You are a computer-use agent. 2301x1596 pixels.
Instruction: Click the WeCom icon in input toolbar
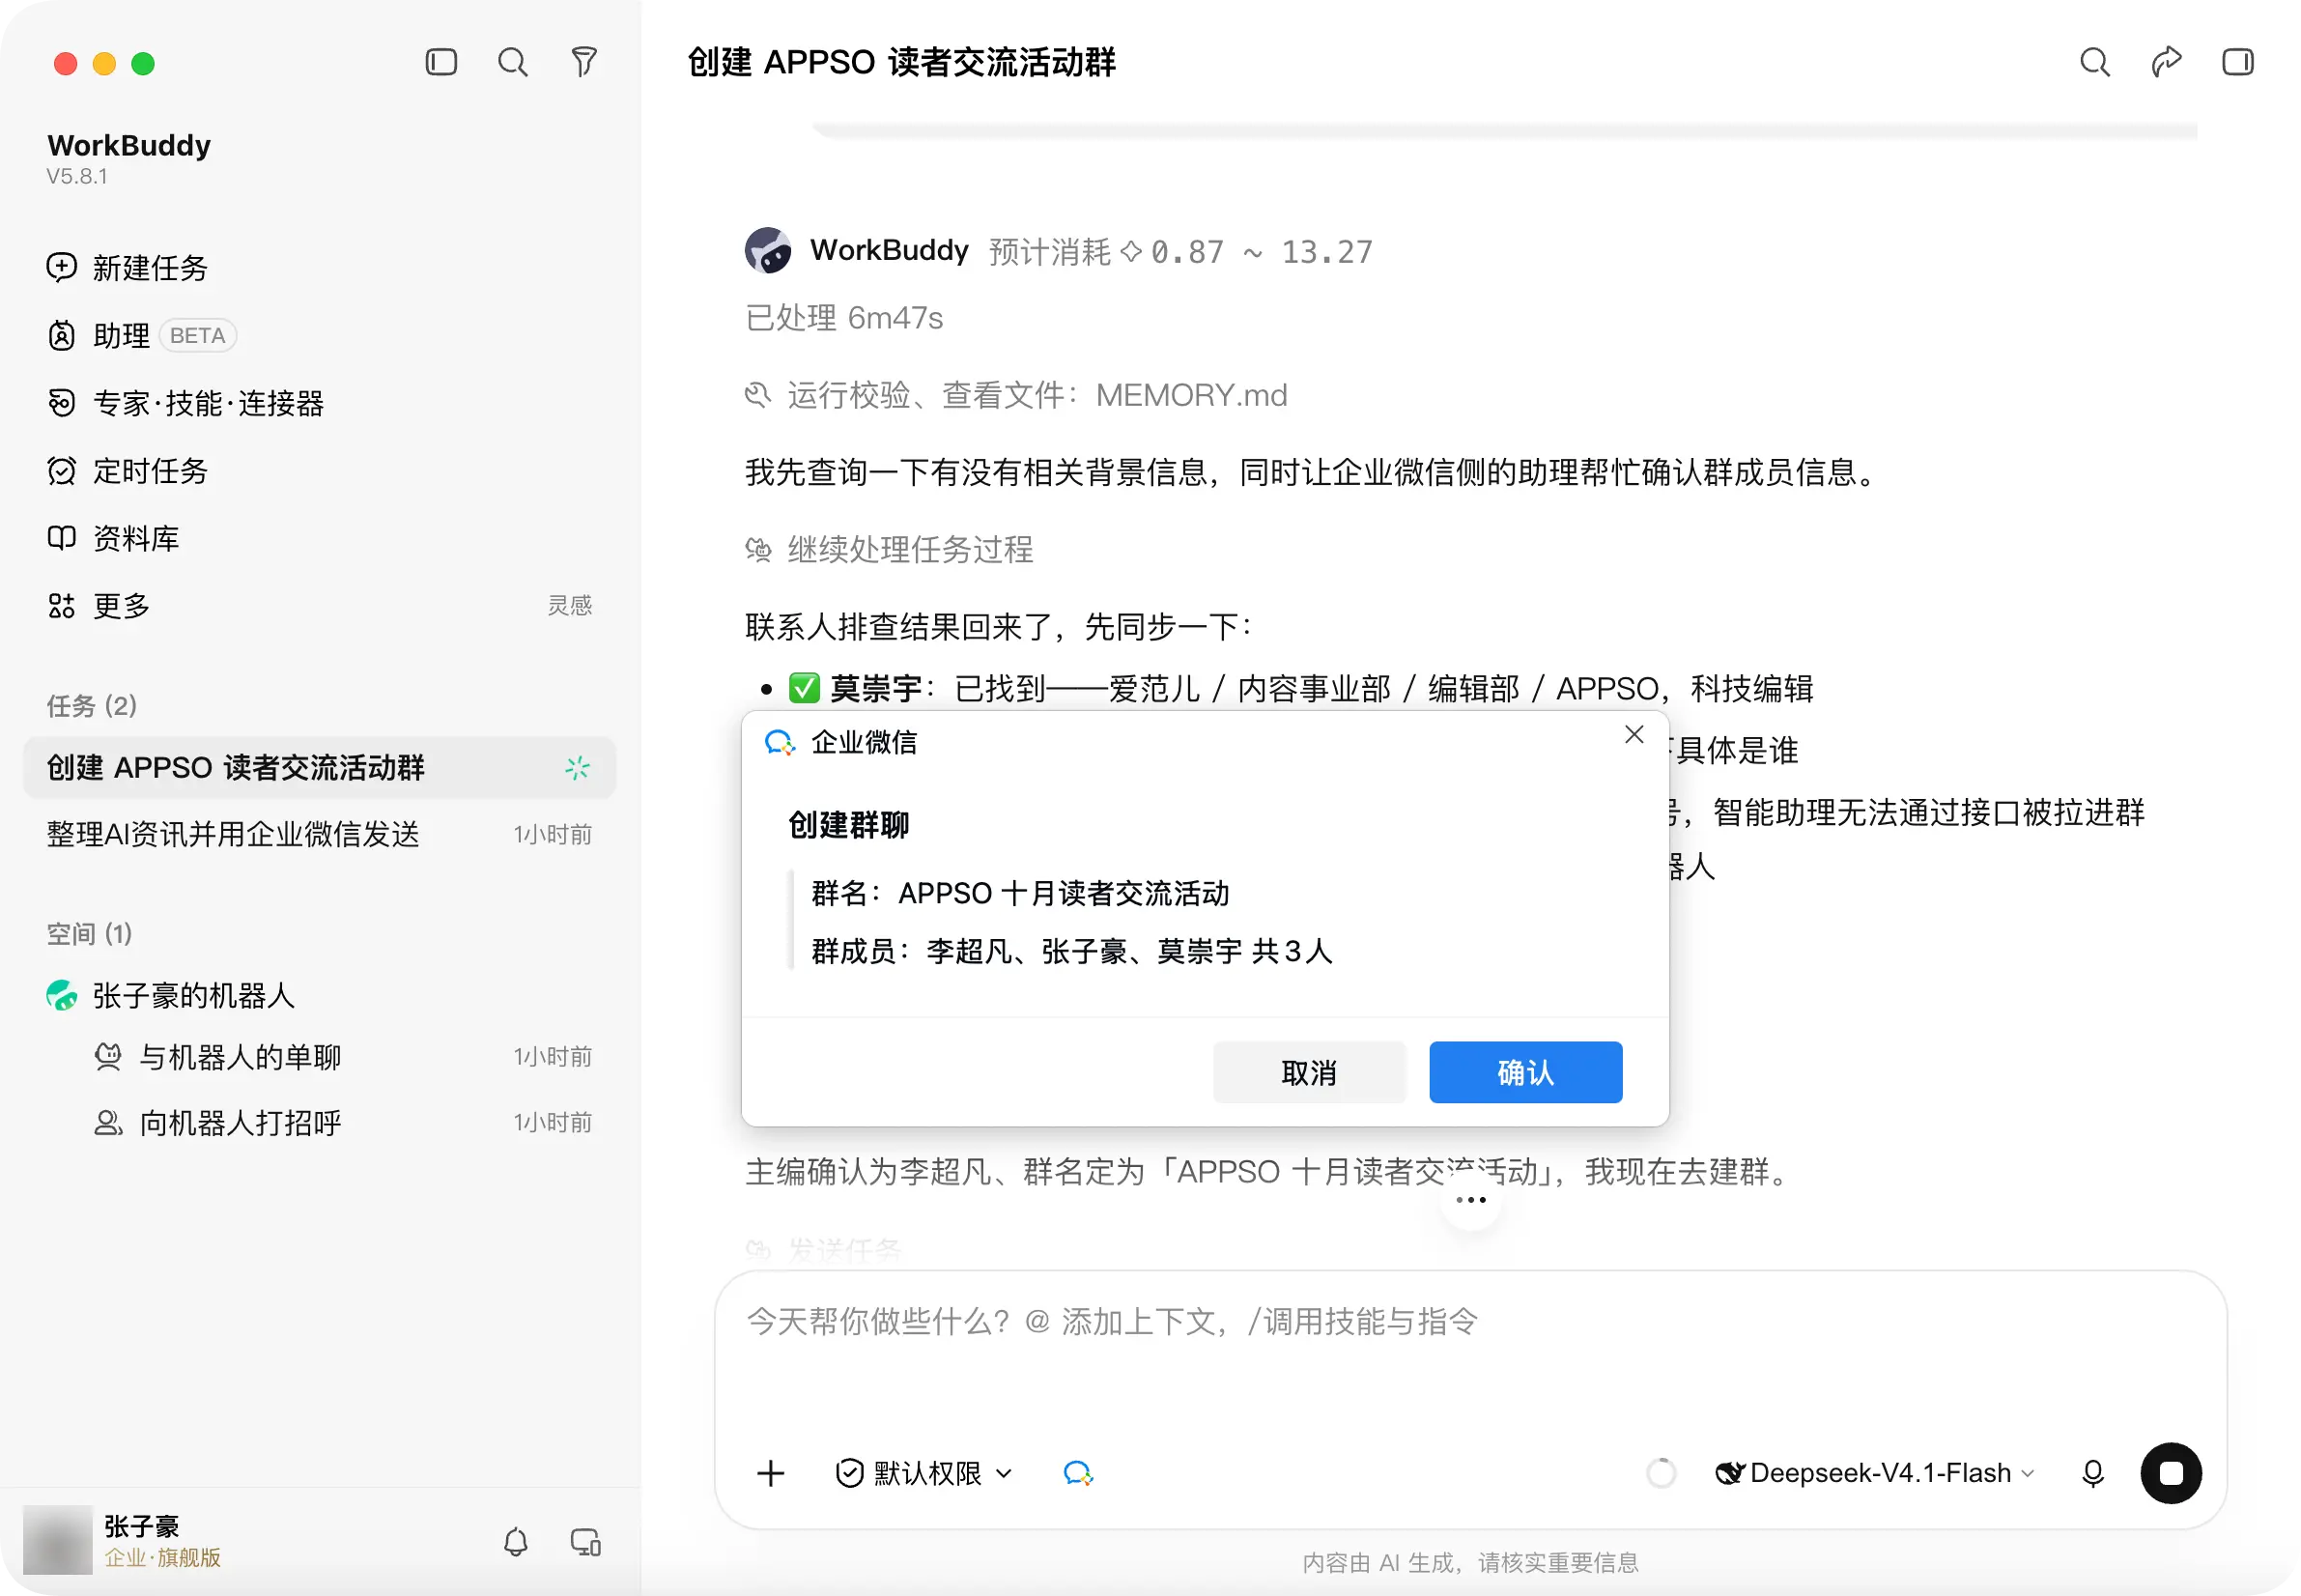point(1078,1473)
